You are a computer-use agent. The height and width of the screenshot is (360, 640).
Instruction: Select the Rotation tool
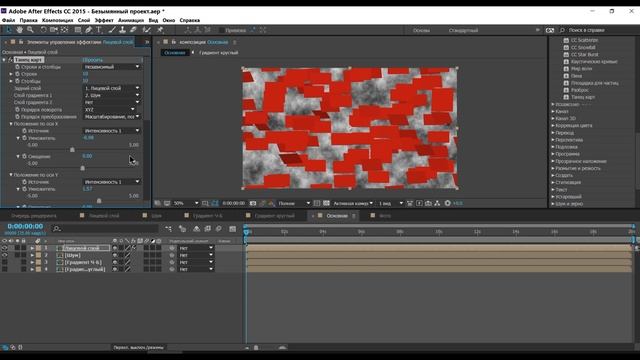coord(43,30)
